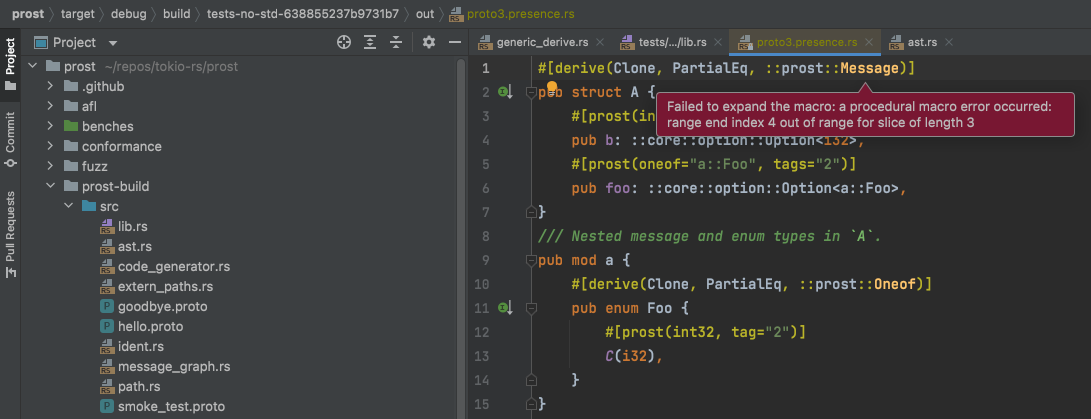Open goodbye.proto file

(x=162, y=306)
